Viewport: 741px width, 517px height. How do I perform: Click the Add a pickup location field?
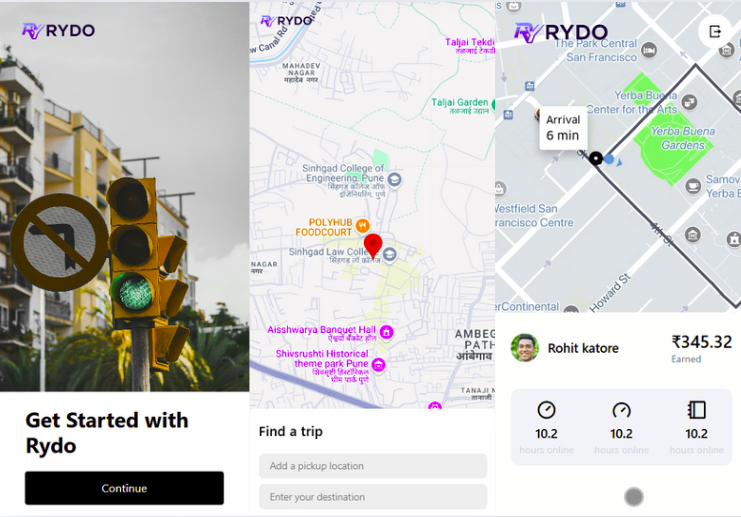pyautogui.click(x=373, y=466)
